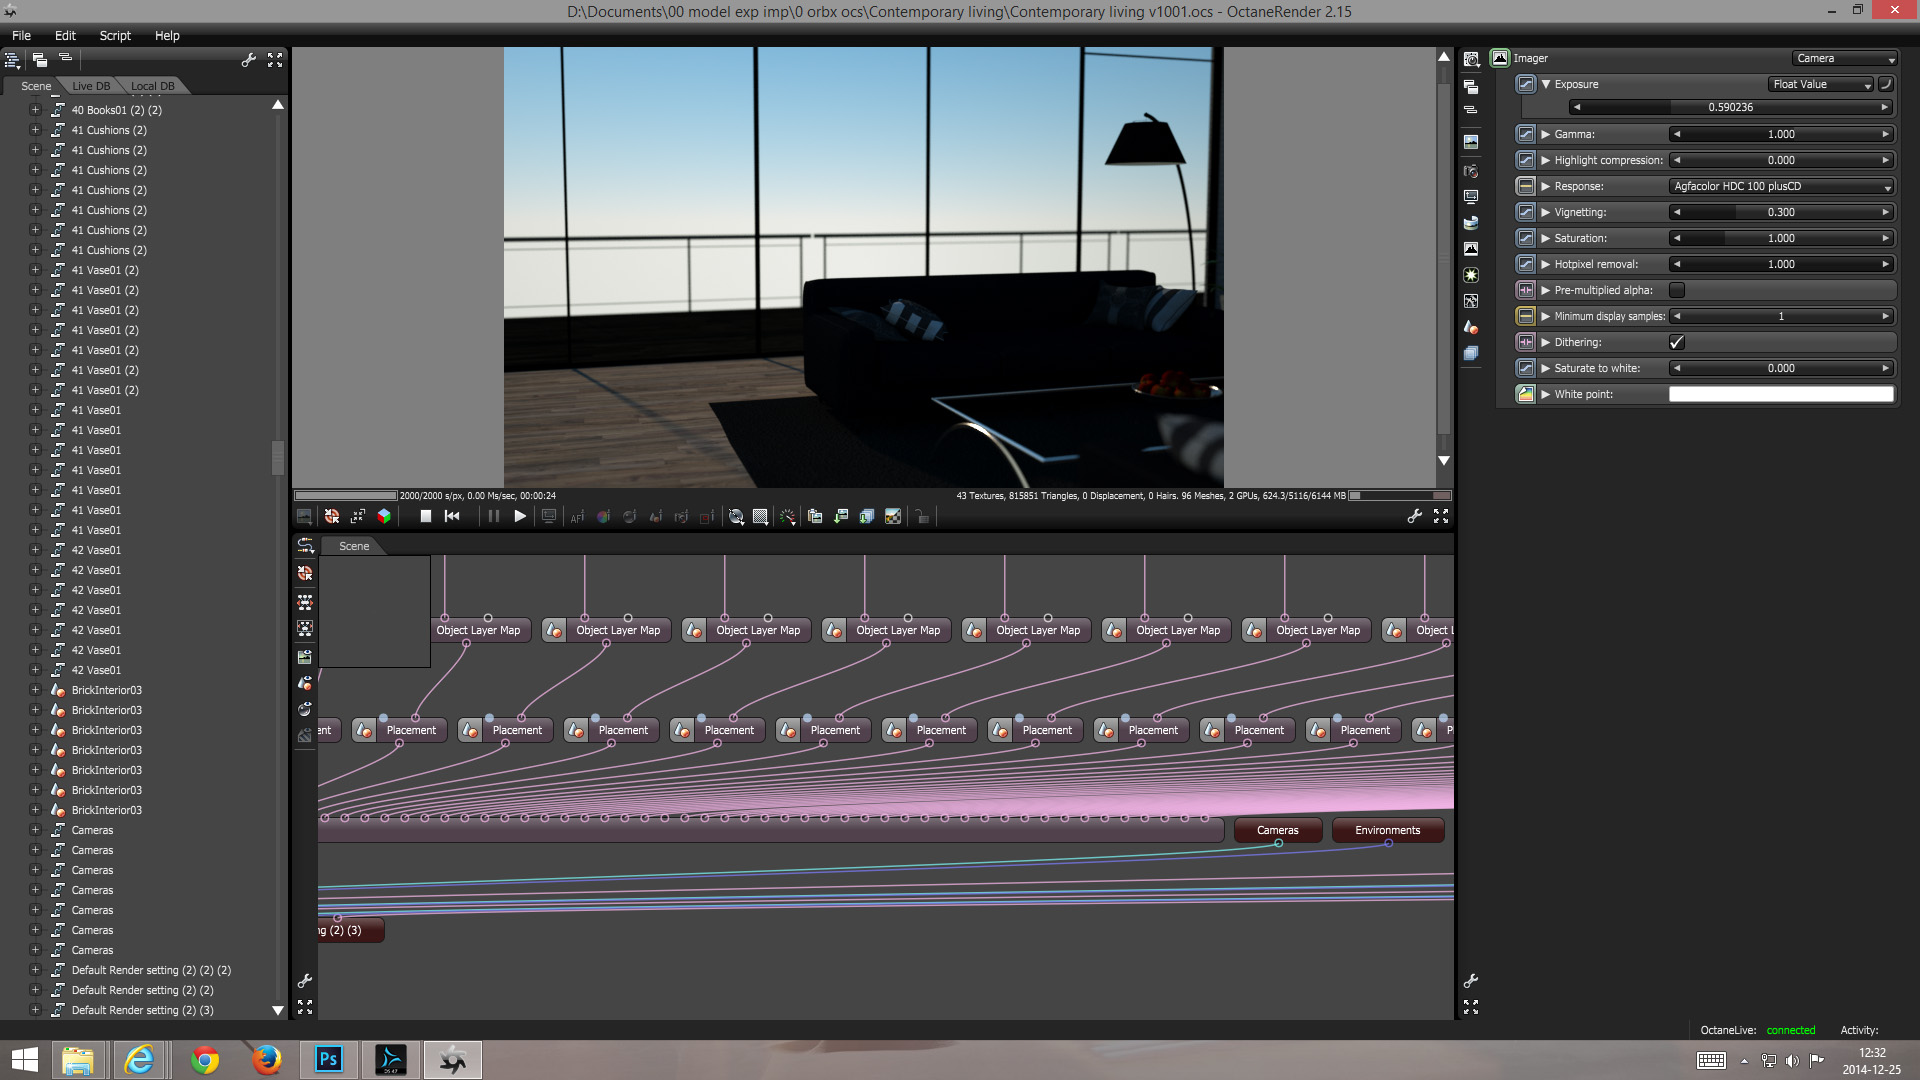The height and width of the screenshot is (1080, 1920).
Task: Switch to the Live DB tab
Action: click(x=91, y=86)
